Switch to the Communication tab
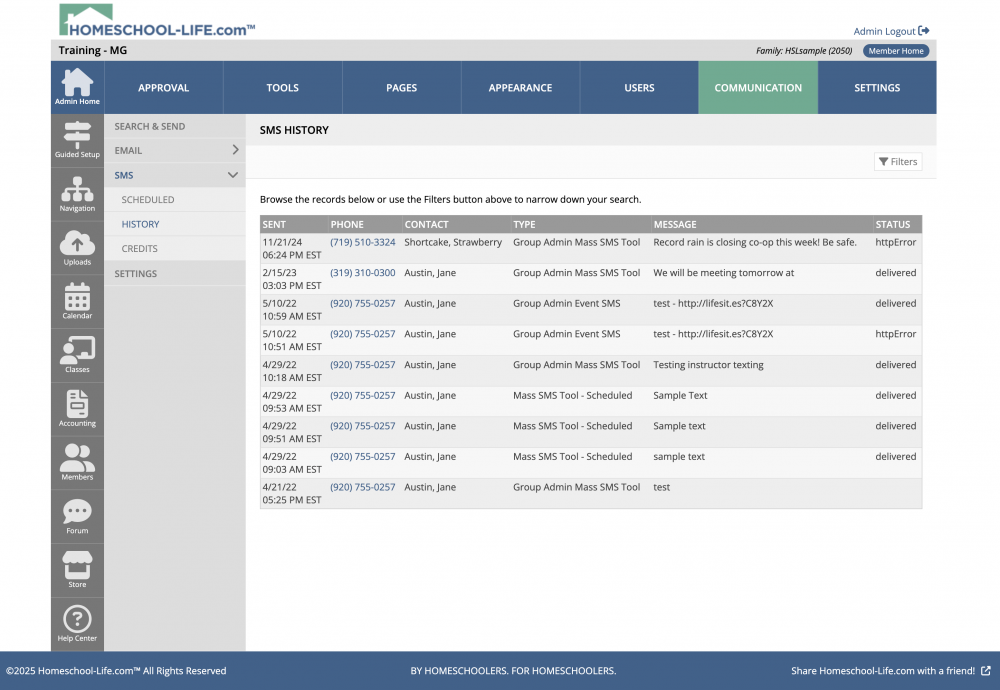This screenshot has height=690, width=1000. [x=758, y=88]
